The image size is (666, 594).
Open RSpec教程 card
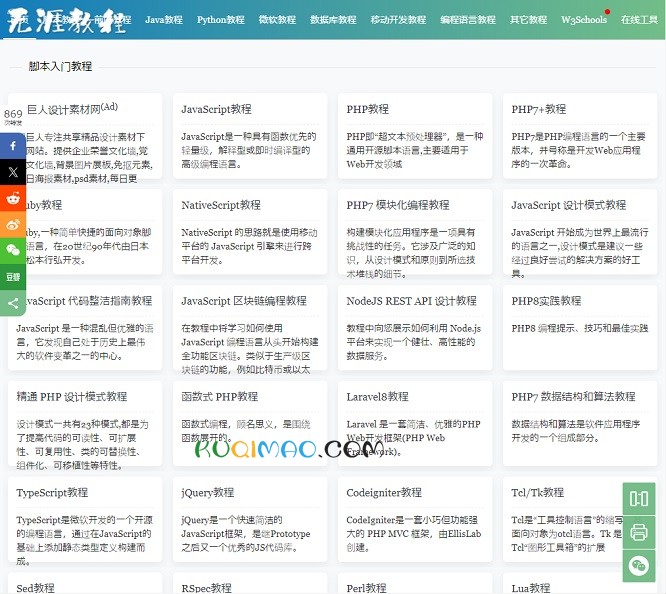[x=250, y=583]
